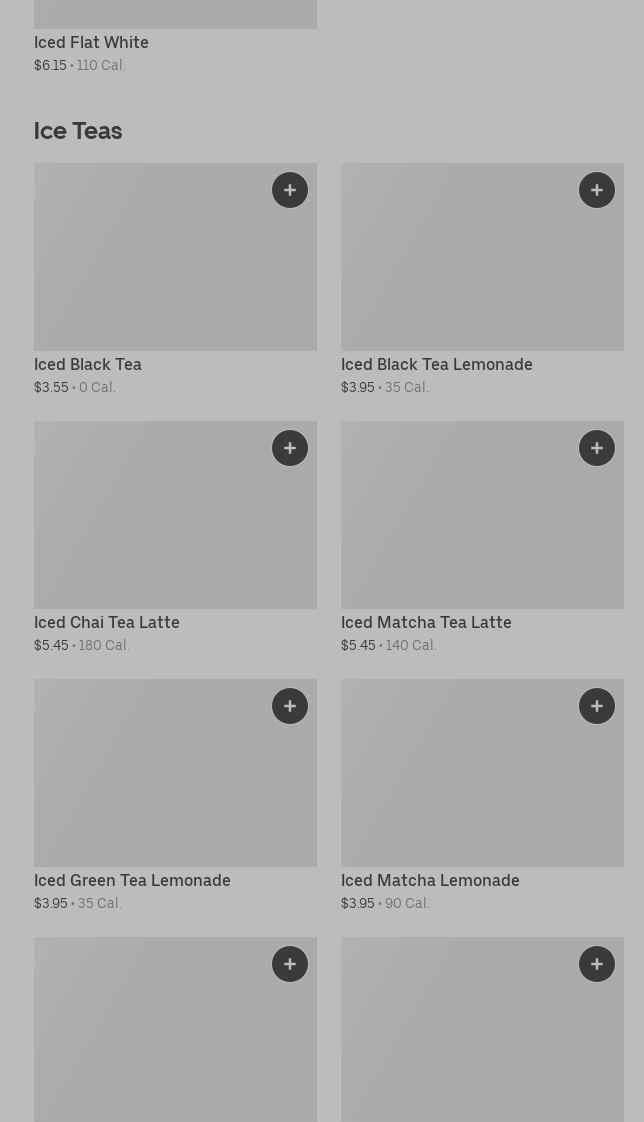Add Iced Black Tea Lemonade to cart
Screen dimensions: 644x1122
click(597, 190)
